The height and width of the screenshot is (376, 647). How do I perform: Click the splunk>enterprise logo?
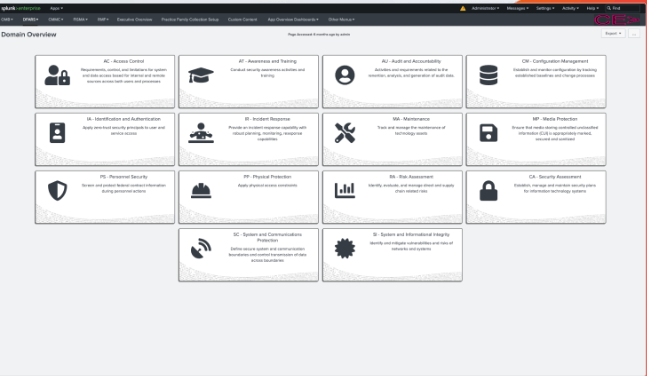tap(21, 8)
